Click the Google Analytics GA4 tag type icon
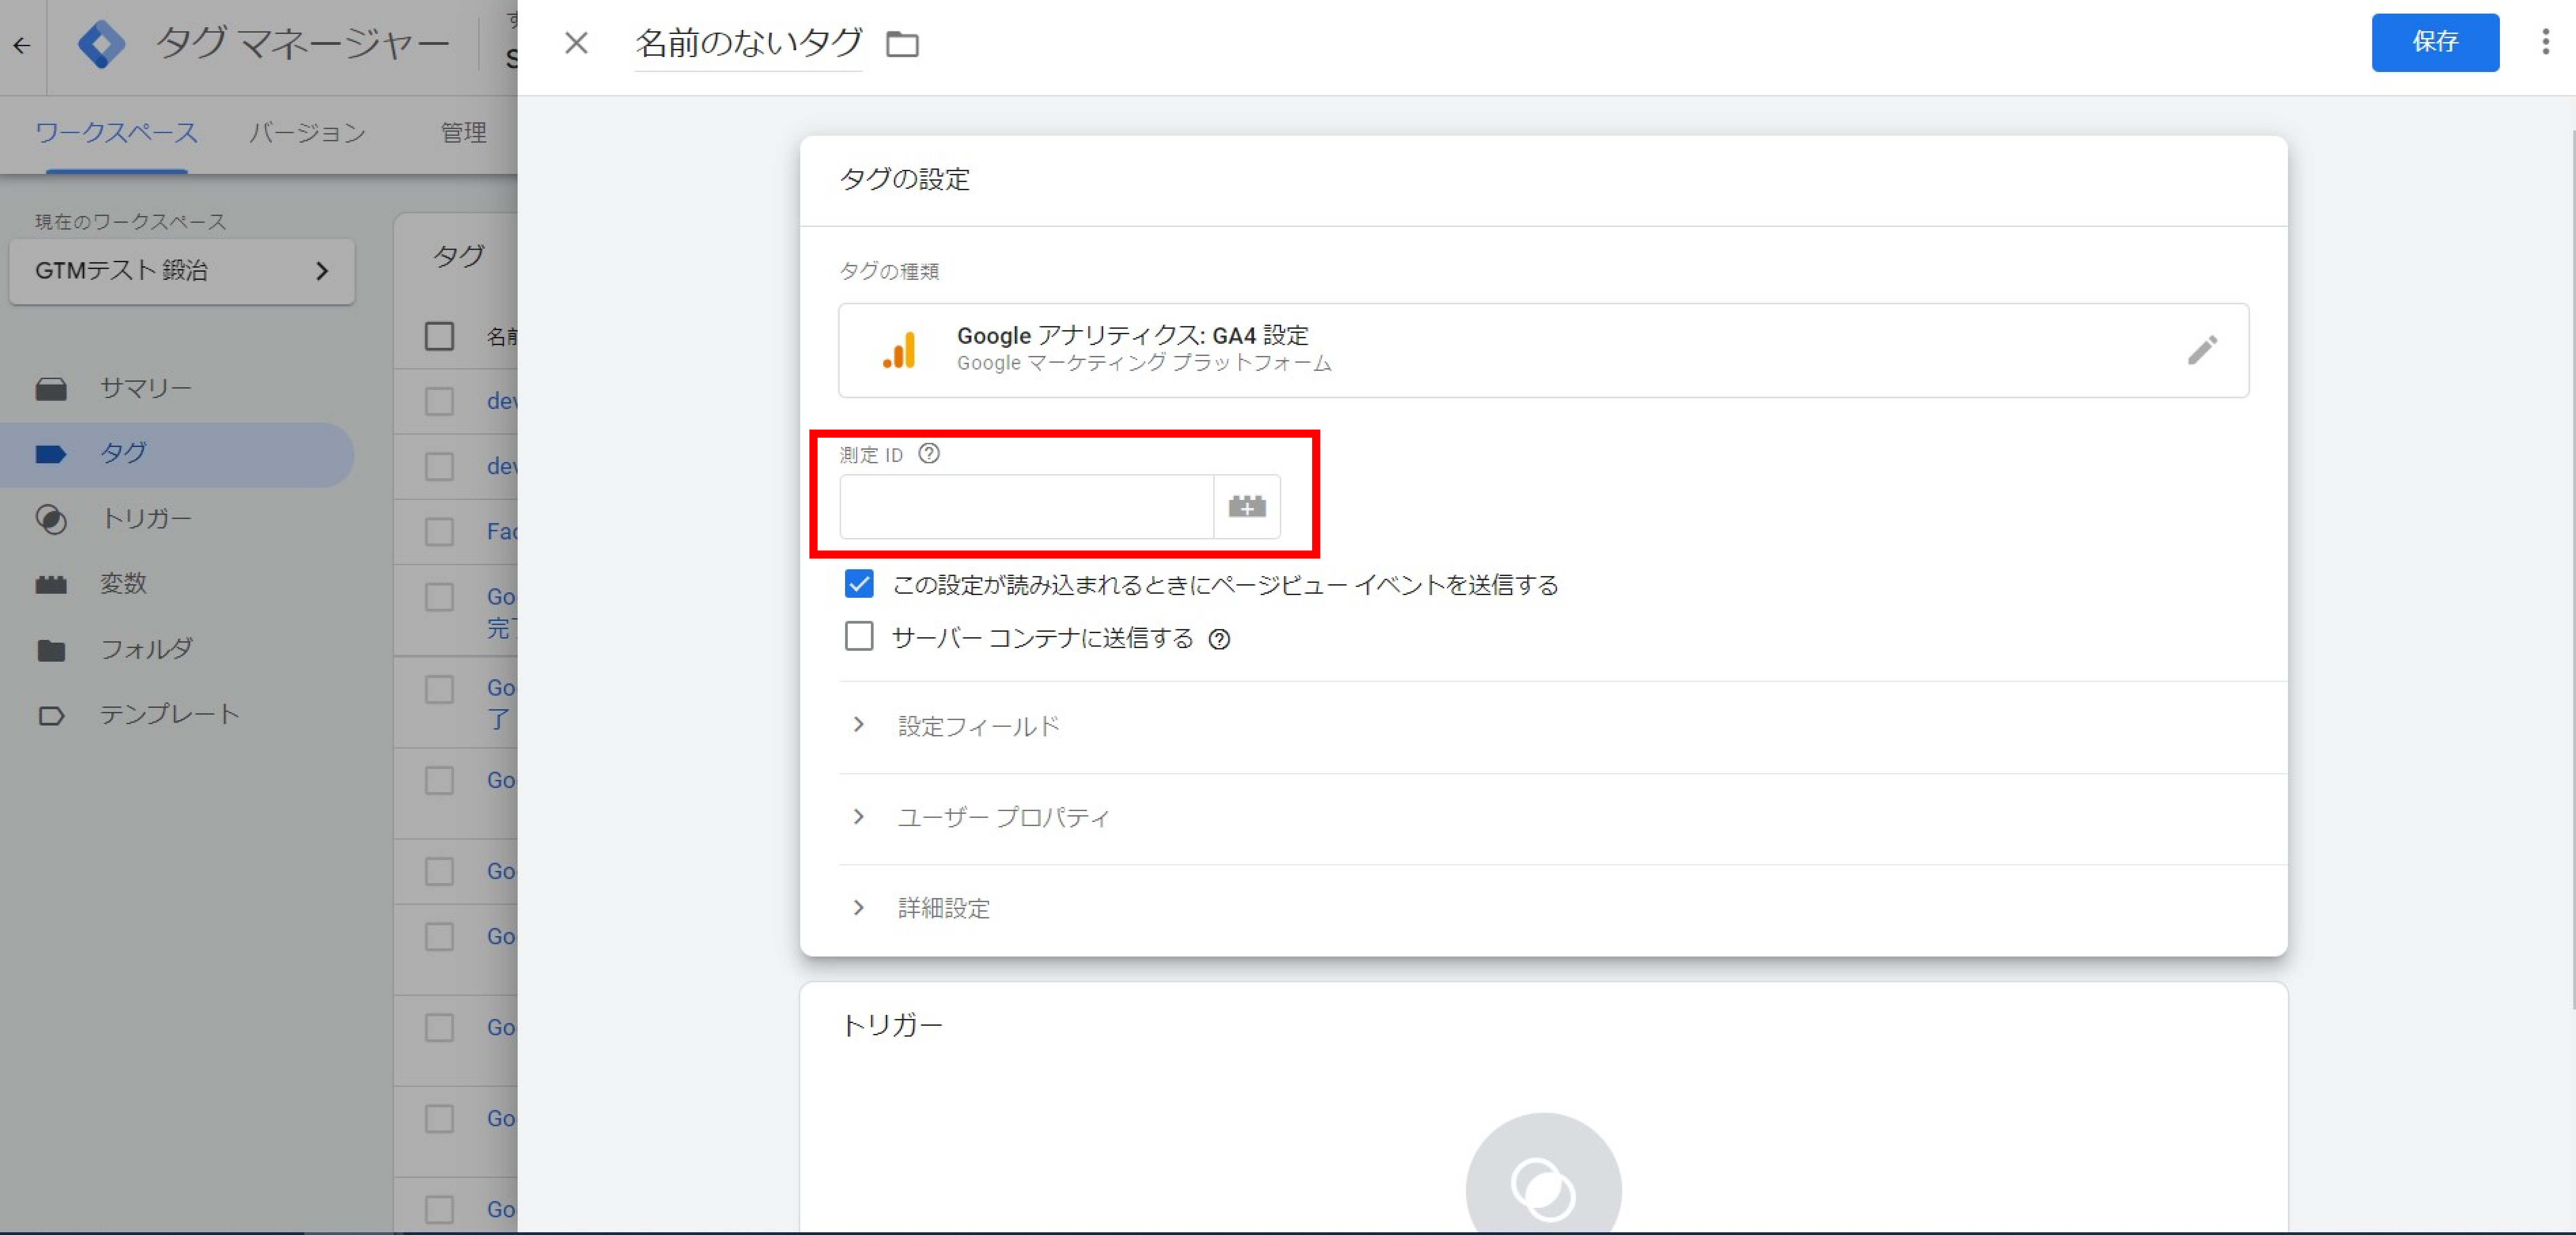 (x=899, y=350)
